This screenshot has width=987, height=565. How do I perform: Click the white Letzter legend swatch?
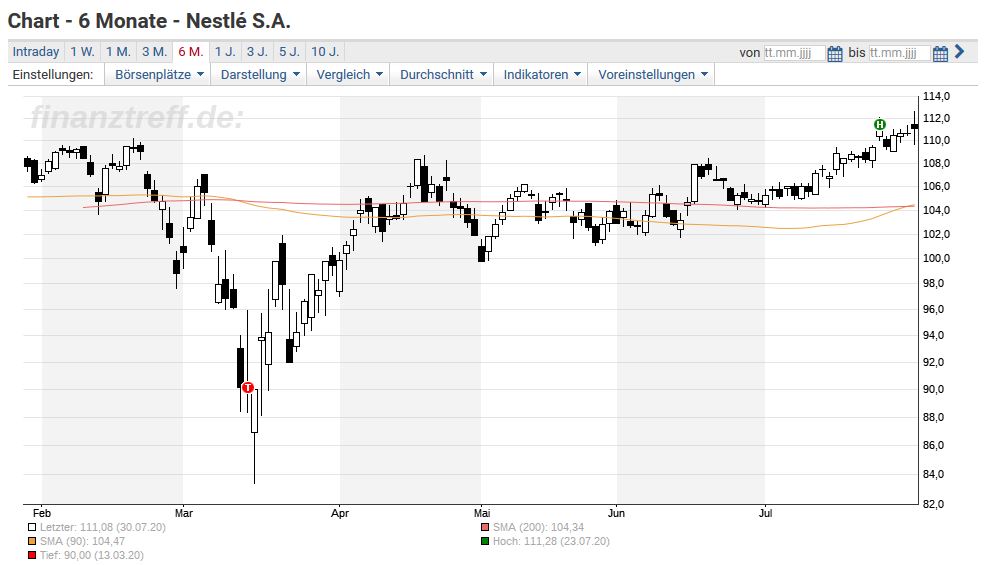(x=32, y=527)
